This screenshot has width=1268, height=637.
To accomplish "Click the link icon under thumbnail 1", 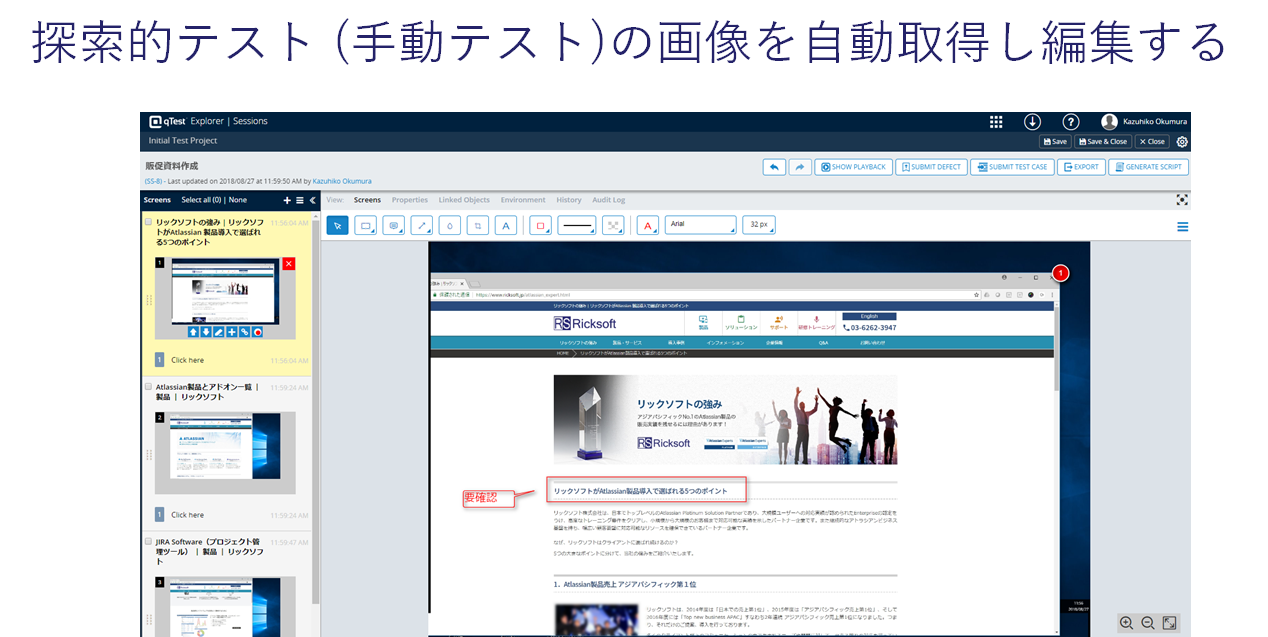I will click(x=245, y=332).
